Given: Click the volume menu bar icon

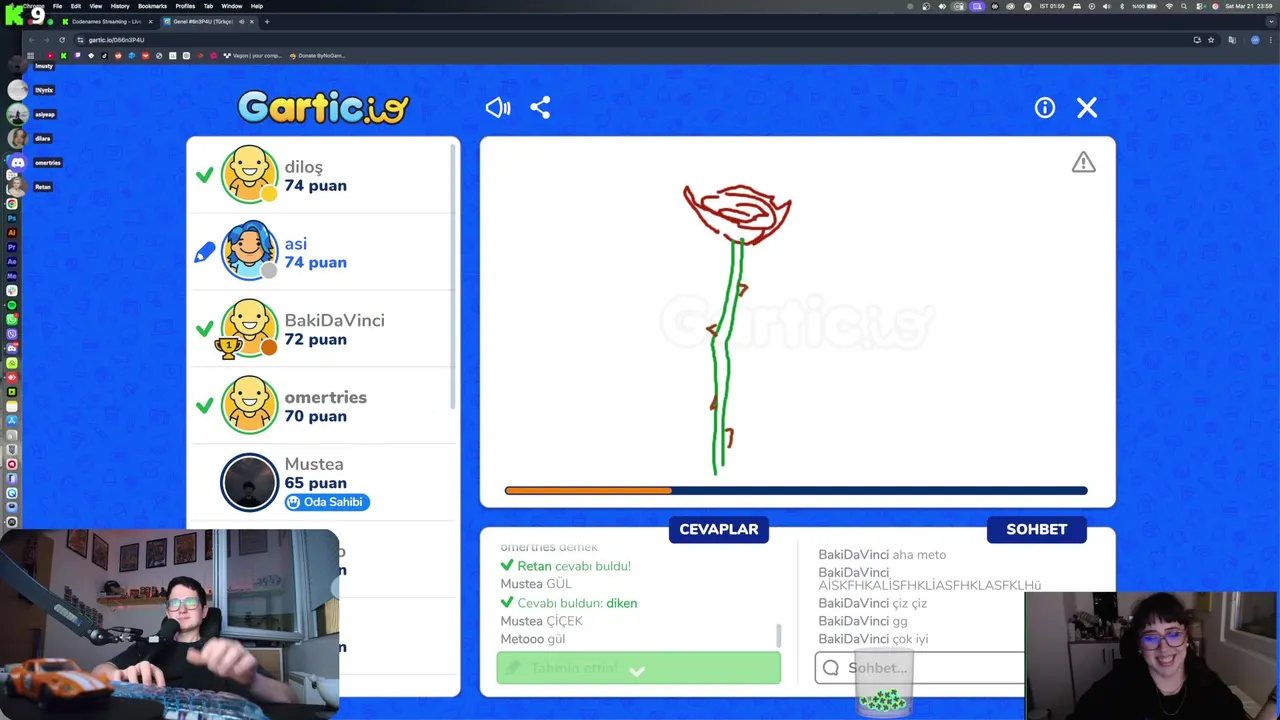Looking at the screenshot, I should point(1105,6).
